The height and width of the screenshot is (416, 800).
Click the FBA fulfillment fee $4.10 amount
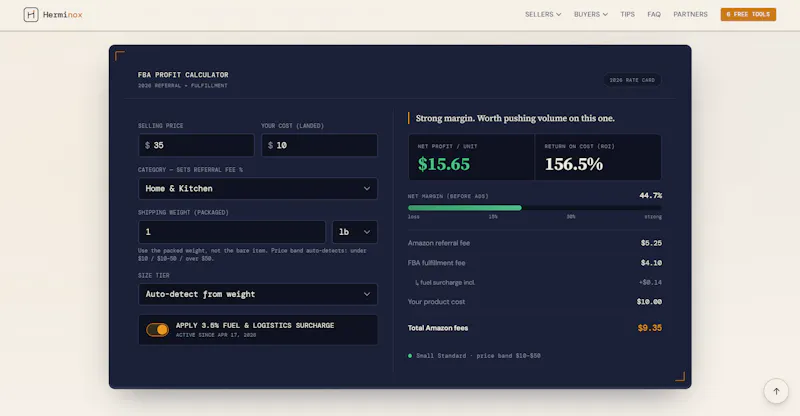pos(651,263)
